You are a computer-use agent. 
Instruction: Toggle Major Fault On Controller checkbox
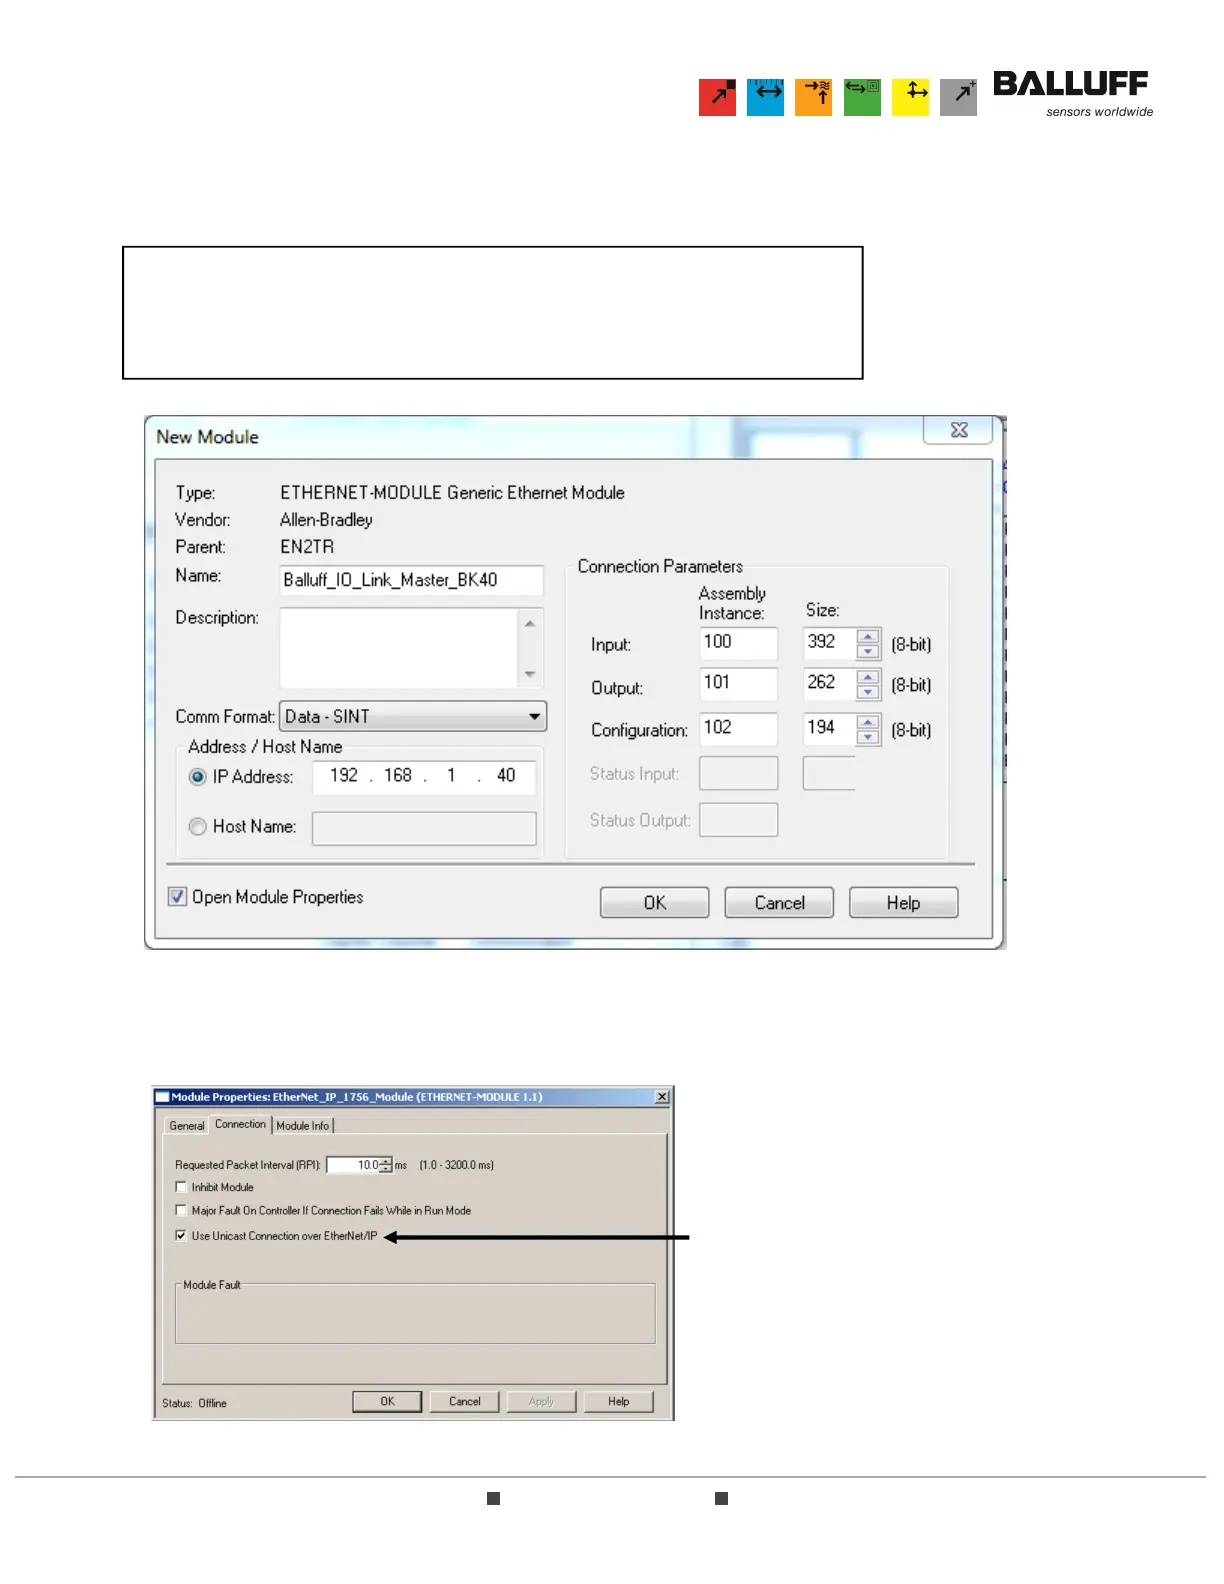coord(181,1210)
